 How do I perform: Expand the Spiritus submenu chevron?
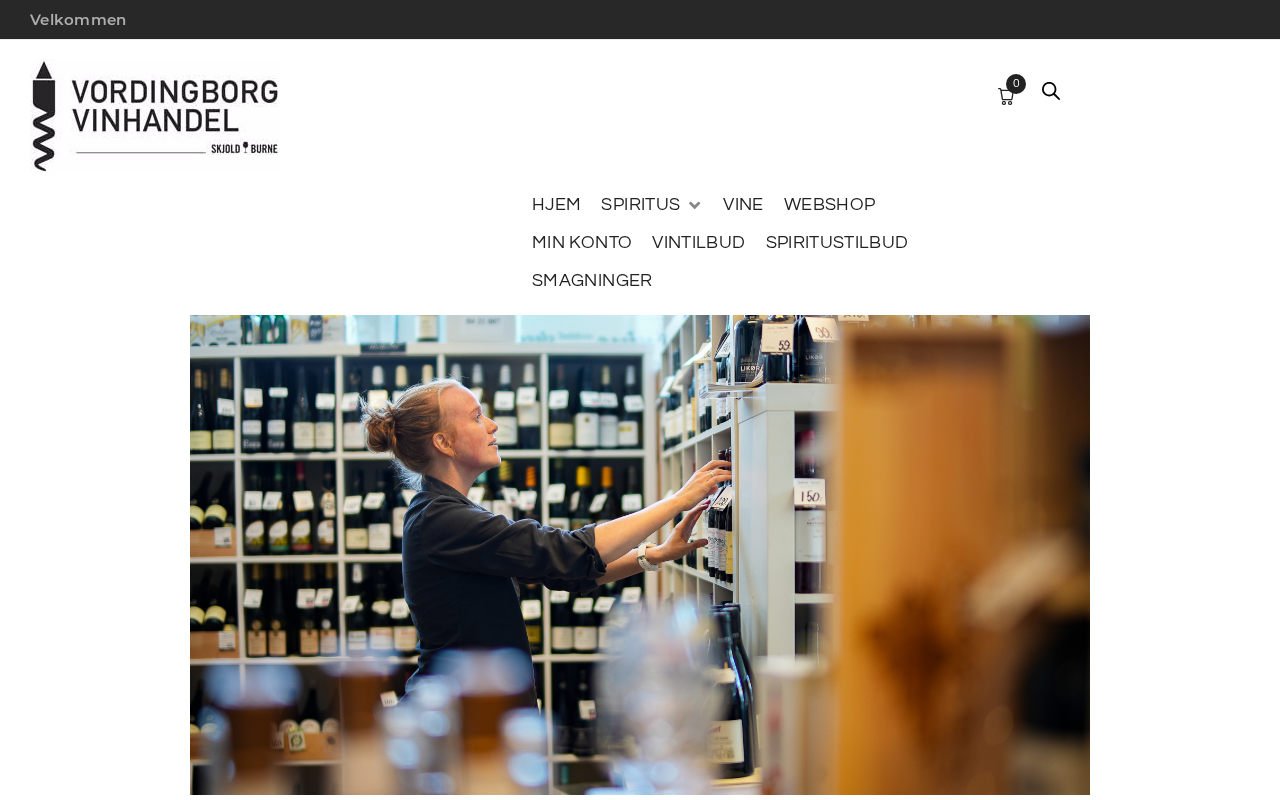pyautogui.click(x=695, y=205)
